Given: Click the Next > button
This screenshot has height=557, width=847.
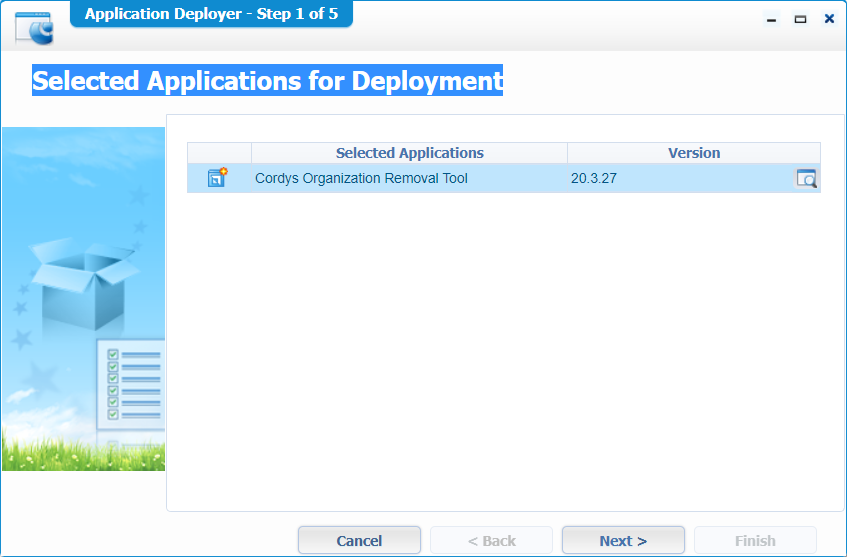Looking at the screenshot, I should coord(623,540).
